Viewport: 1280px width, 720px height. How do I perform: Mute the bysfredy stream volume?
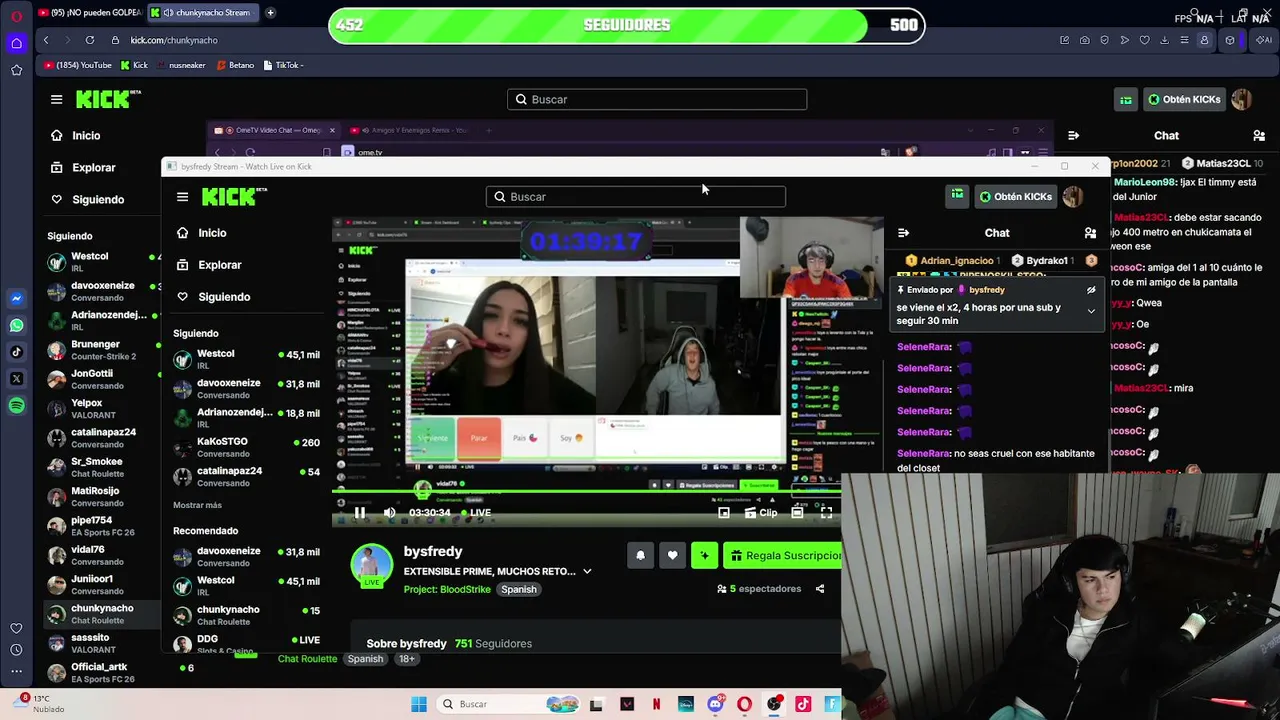[x=390, y=513]
